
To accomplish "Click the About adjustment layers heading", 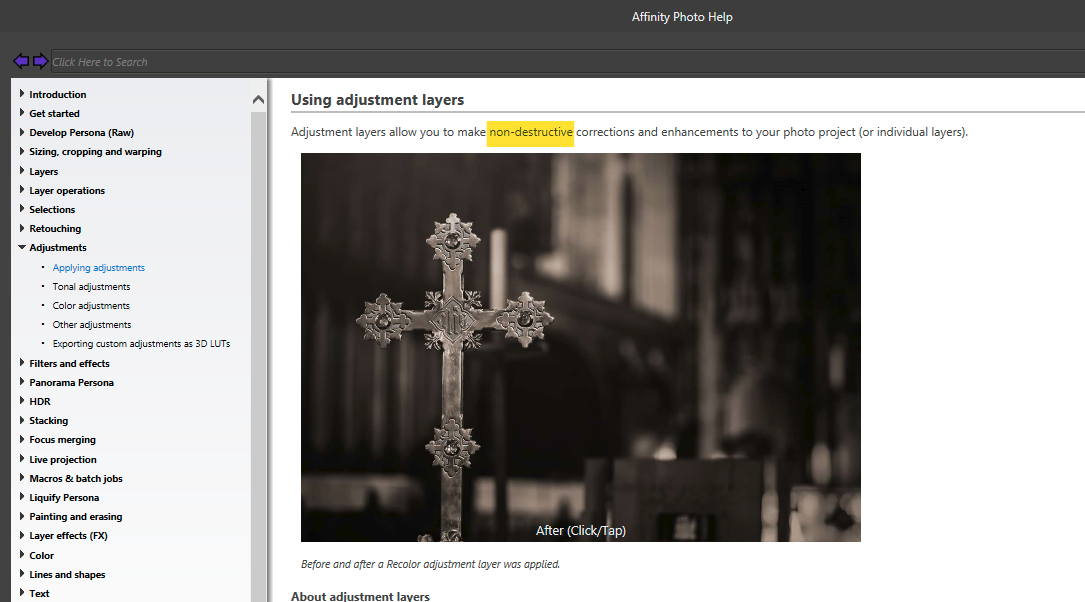I will pyautogui.click(x=360, y=596).
